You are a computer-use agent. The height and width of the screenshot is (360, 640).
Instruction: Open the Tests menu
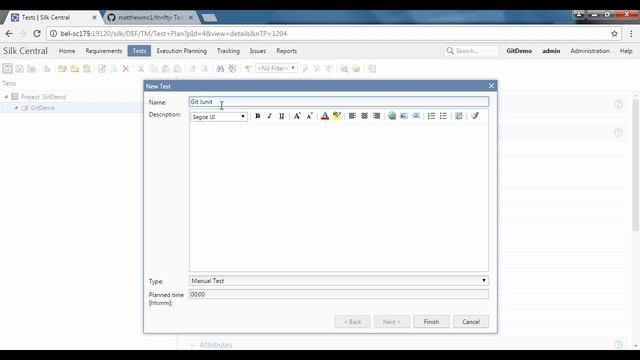(139, 51)
